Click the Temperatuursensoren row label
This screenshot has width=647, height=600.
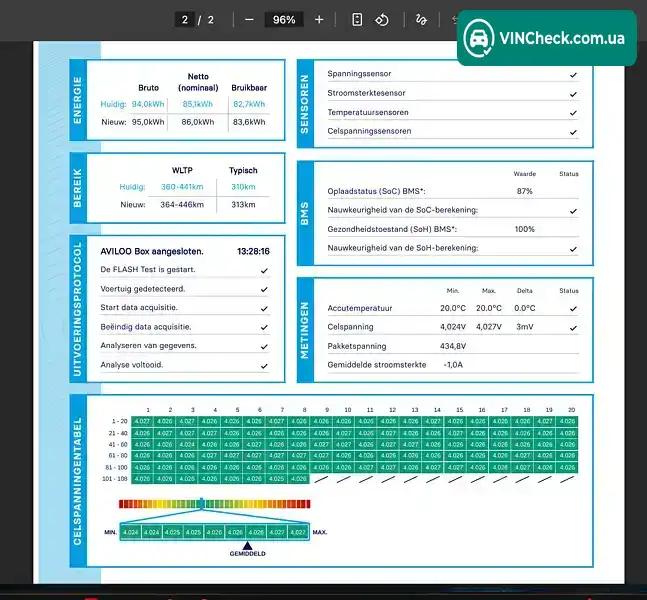368,112
